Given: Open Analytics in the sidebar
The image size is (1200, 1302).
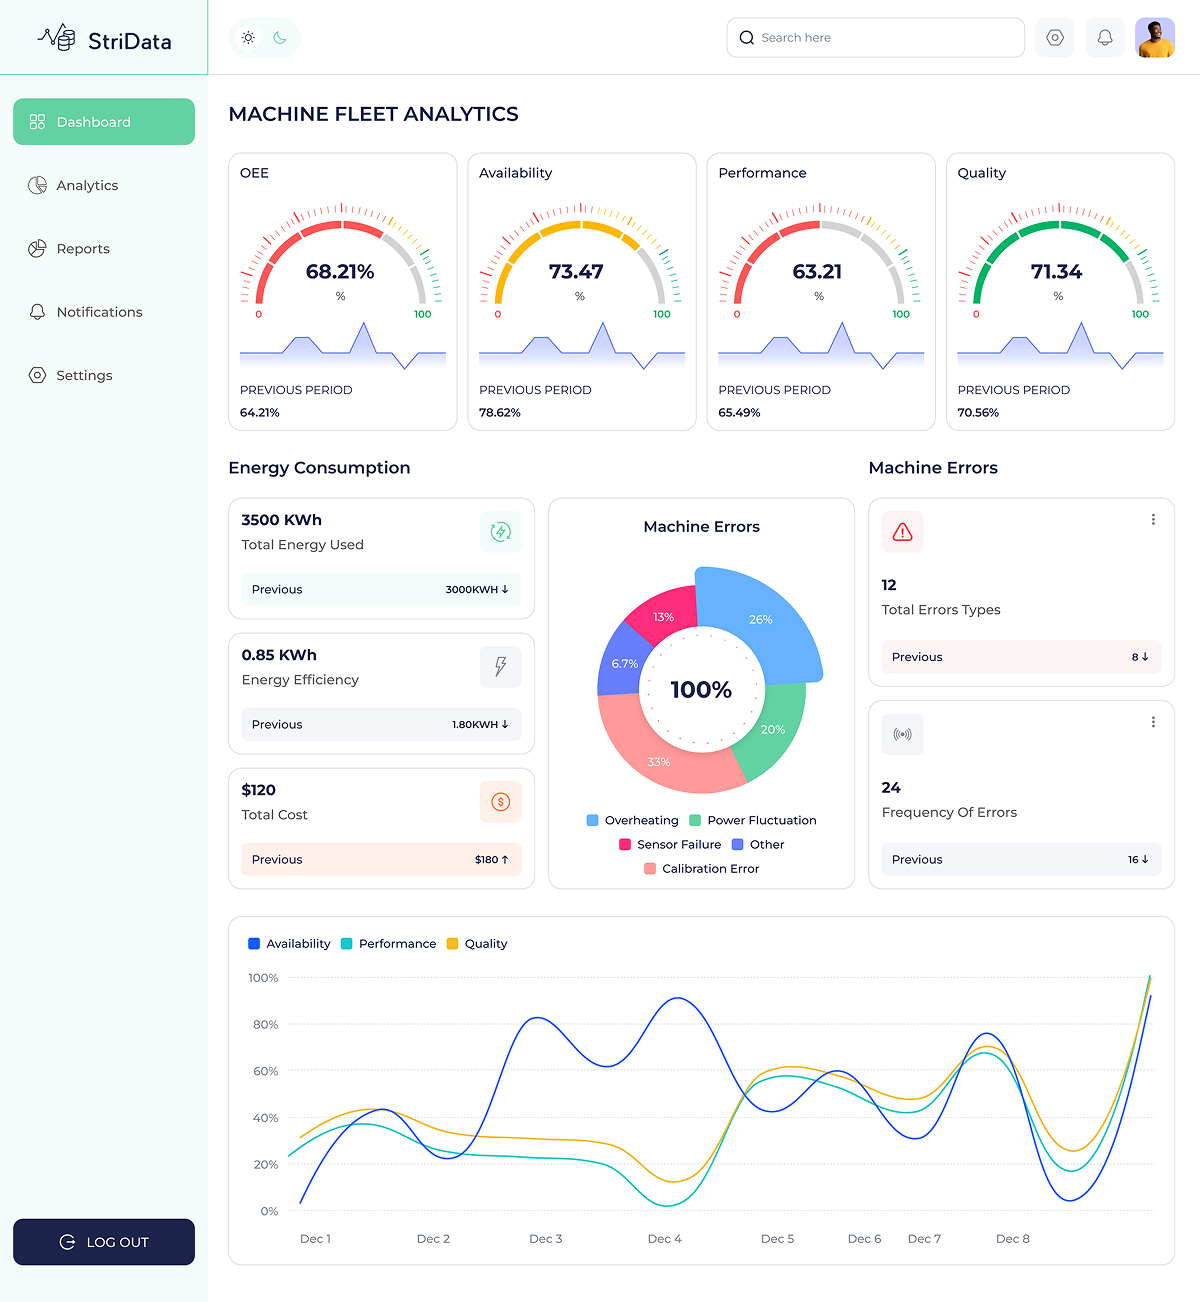Looking at the screenshot, I should 87,185.
